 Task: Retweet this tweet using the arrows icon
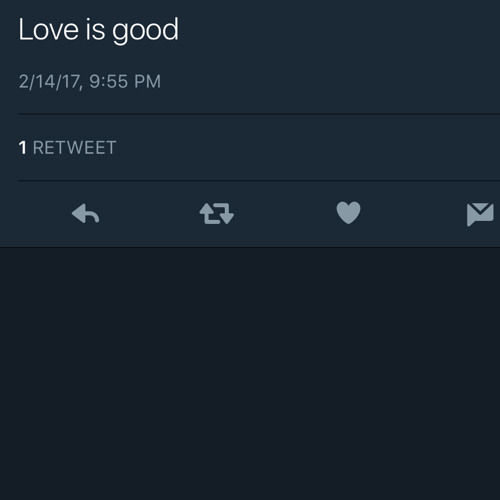click(217, 213)
